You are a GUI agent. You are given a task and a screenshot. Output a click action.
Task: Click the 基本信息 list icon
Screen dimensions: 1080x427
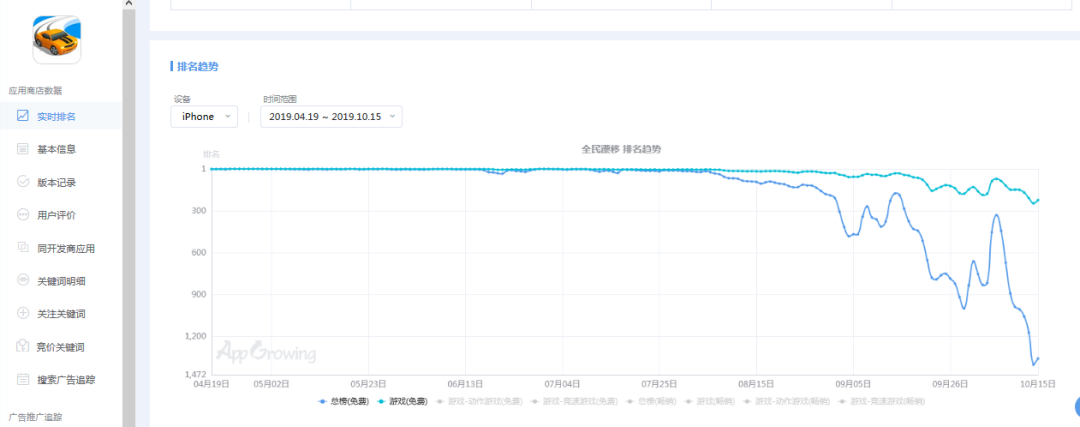(23, 149)
